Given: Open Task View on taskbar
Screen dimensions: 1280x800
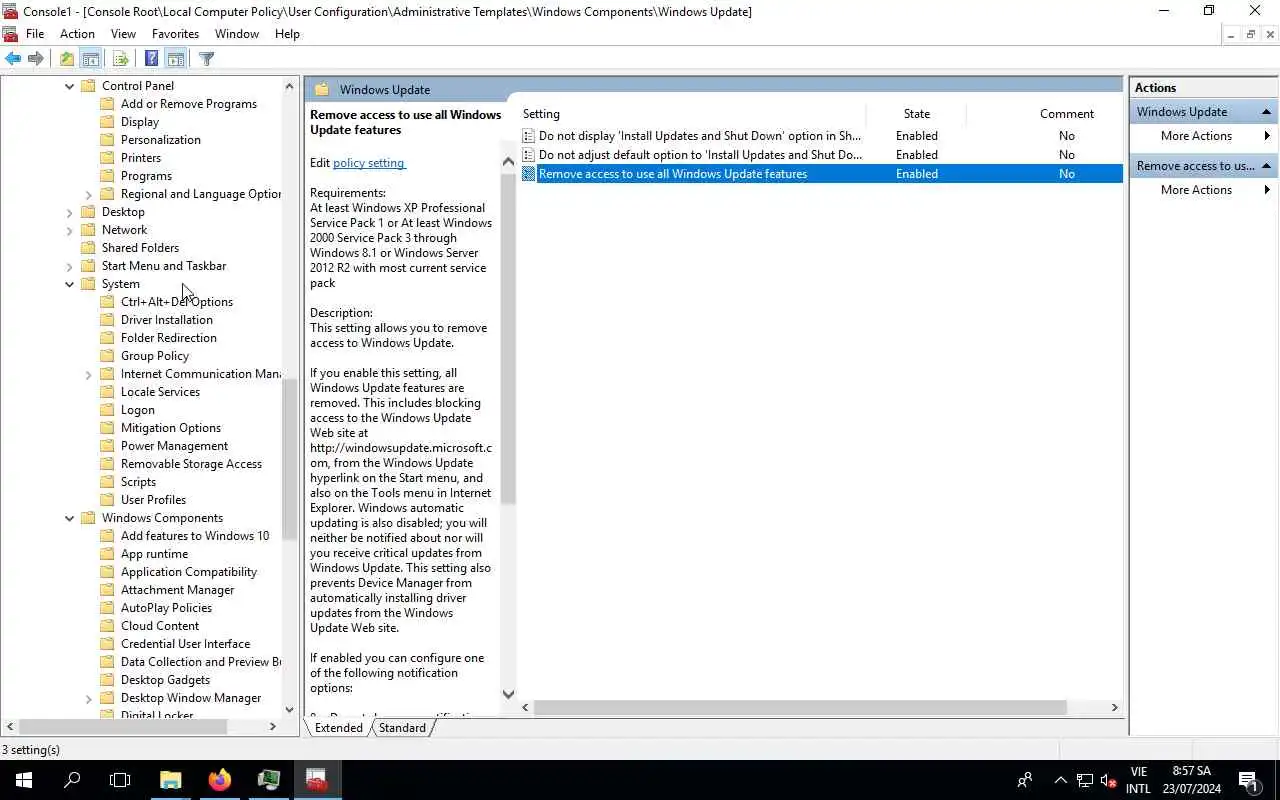Looking at the screenshot, I should [x=120, y=780].
